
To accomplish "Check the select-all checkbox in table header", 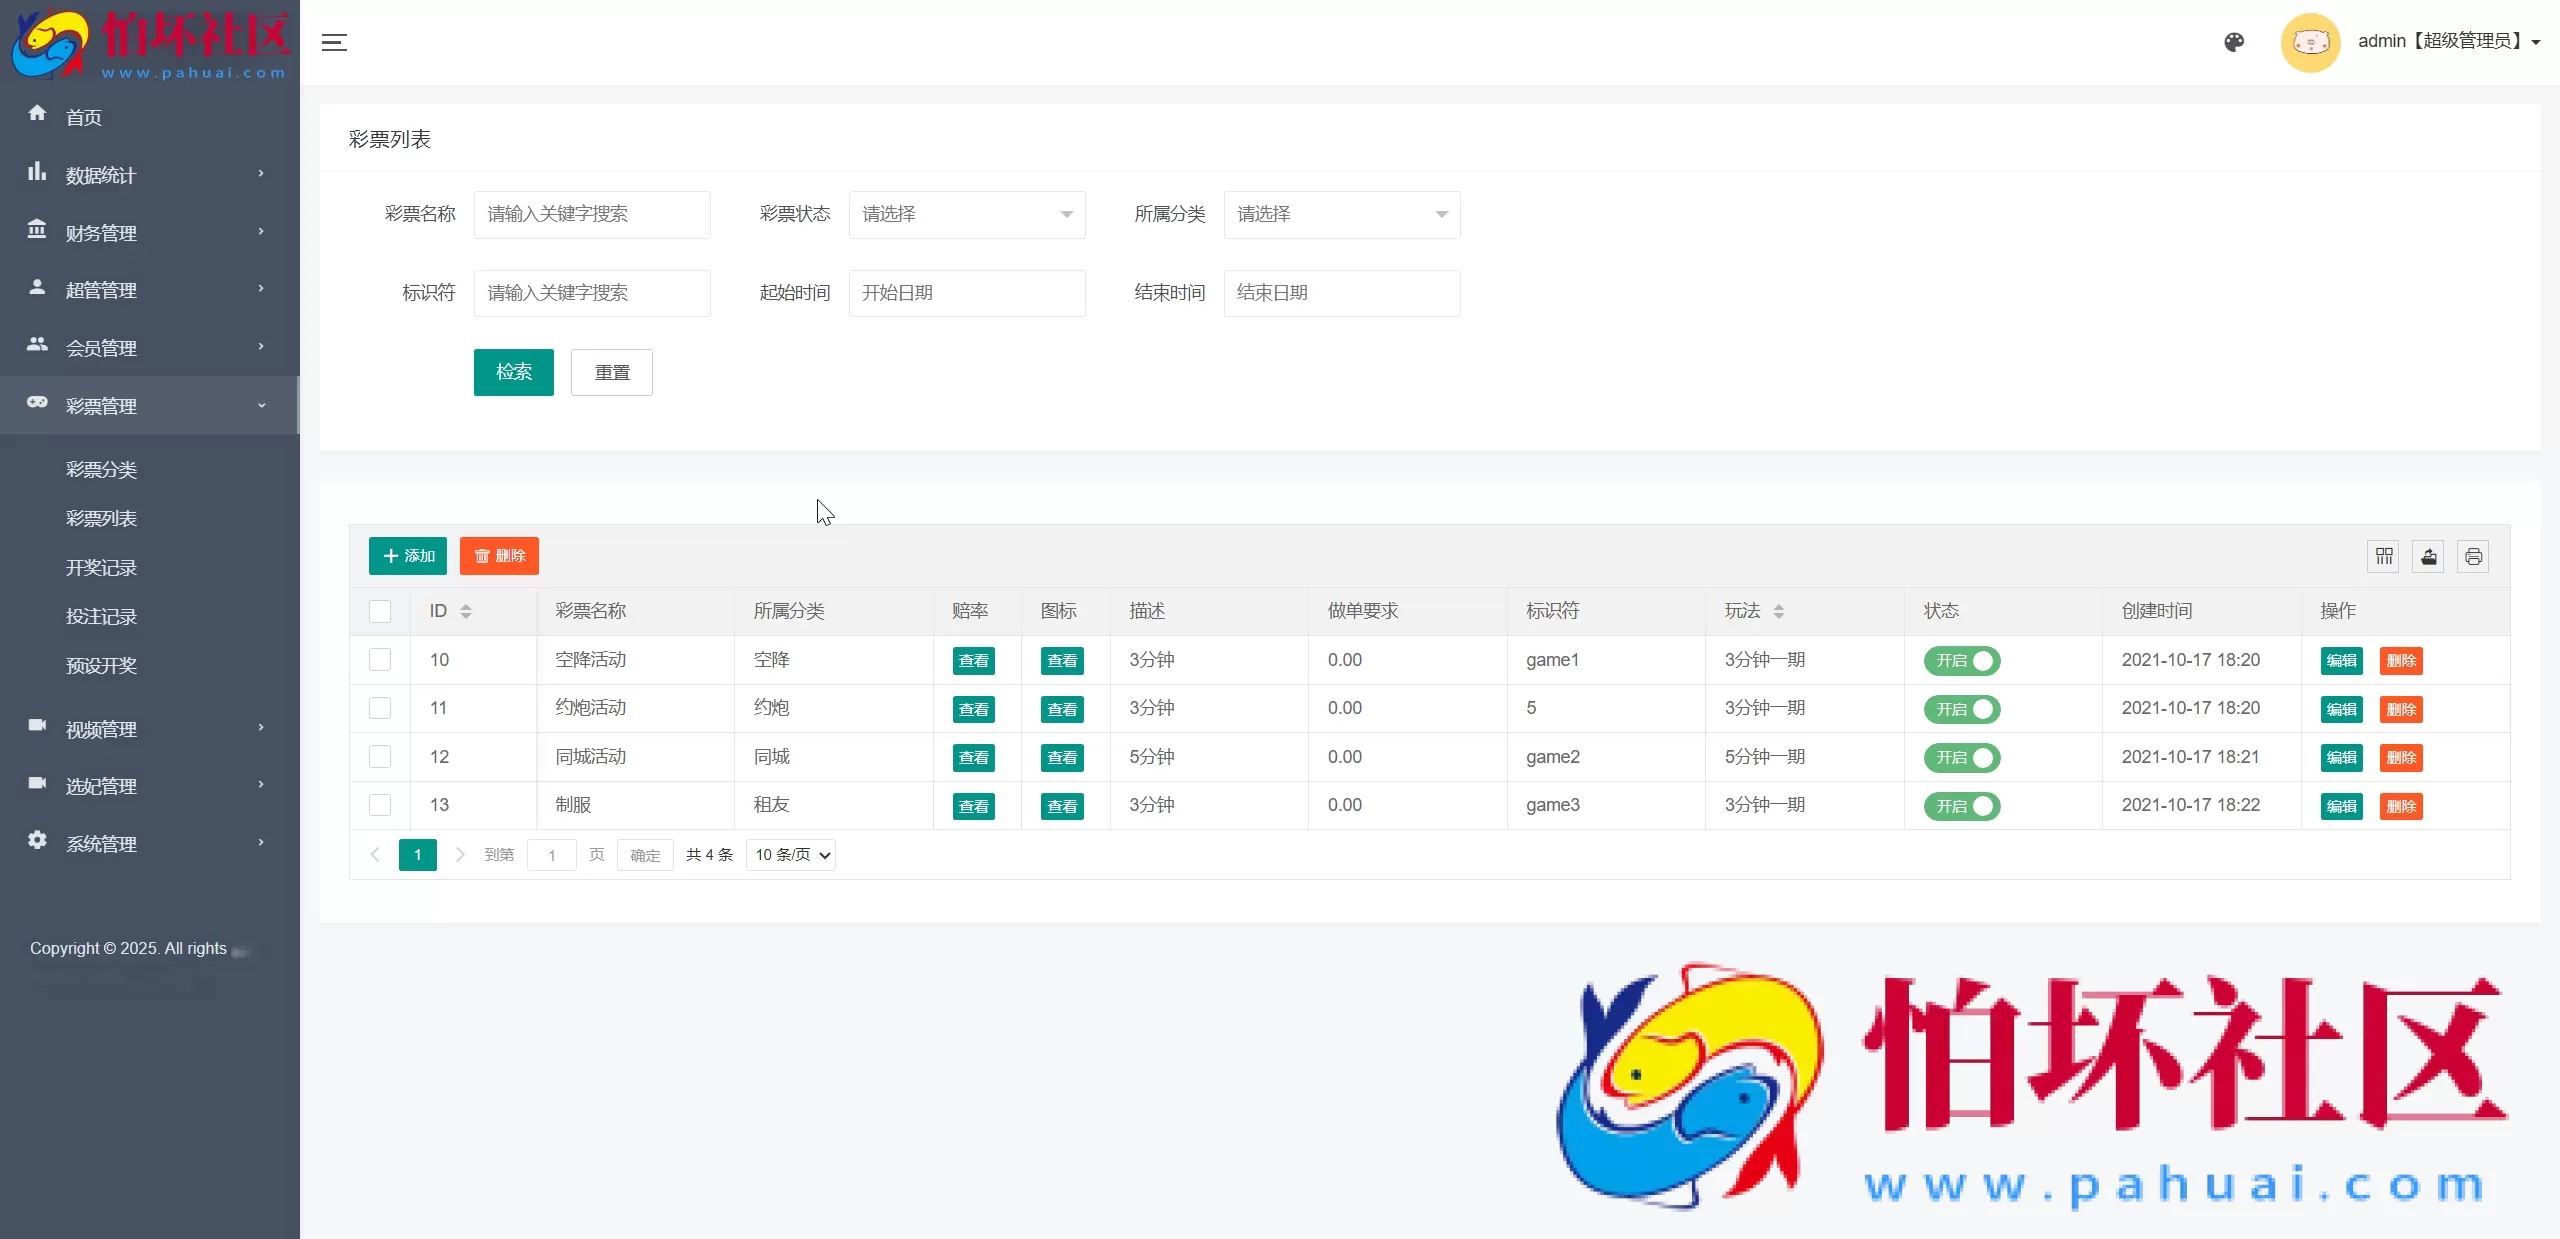I will pos(380,611).
